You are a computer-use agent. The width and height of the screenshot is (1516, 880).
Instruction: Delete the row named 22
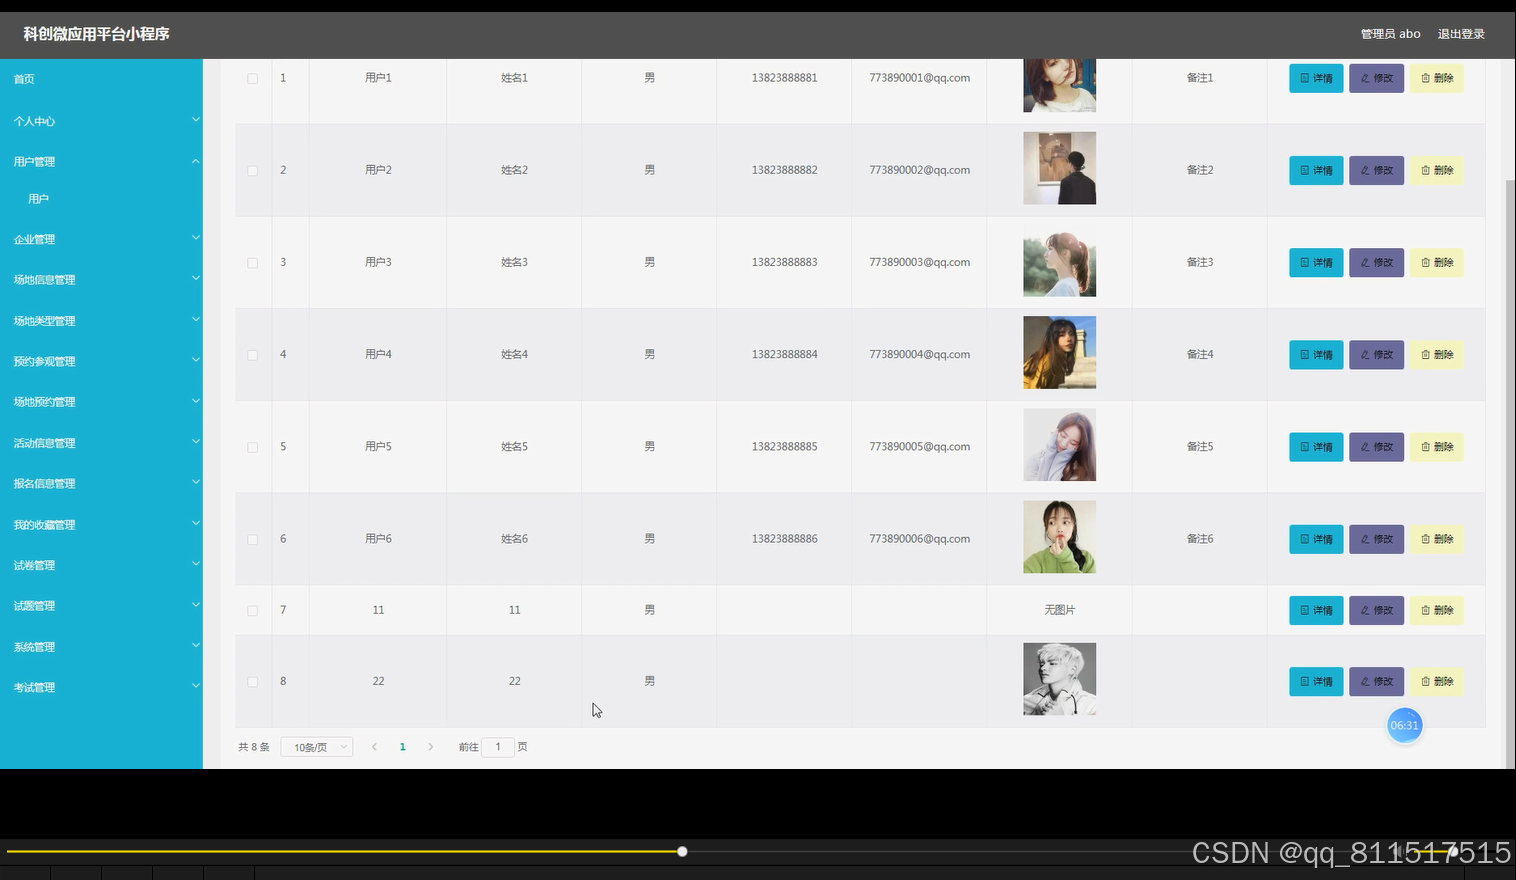(x=1436, y=681)
